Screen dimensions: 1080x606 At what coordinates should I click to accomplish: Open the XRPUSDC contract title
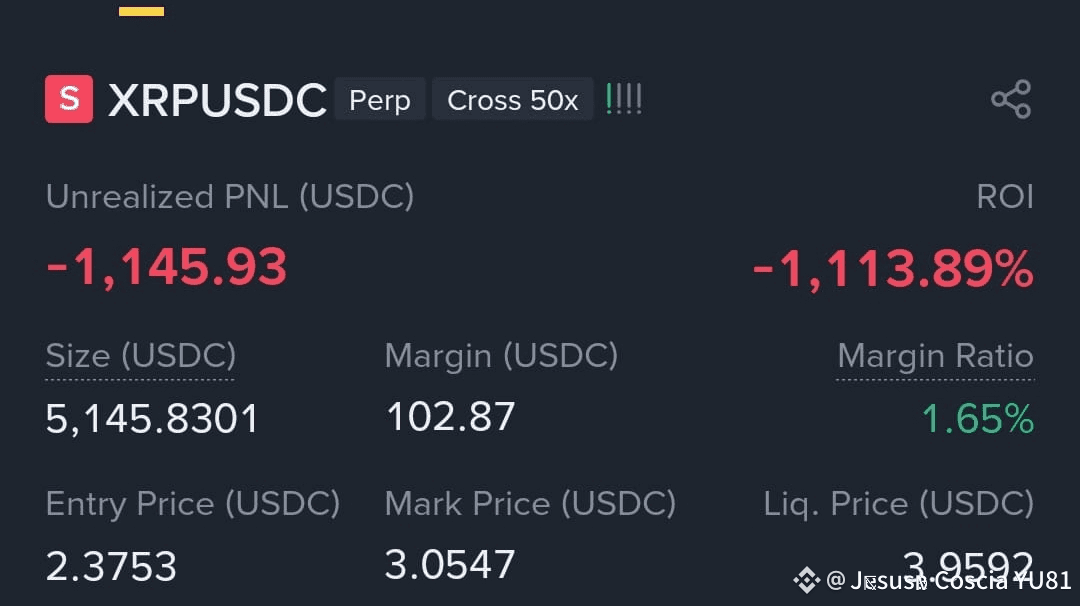[x=217, y=100]
